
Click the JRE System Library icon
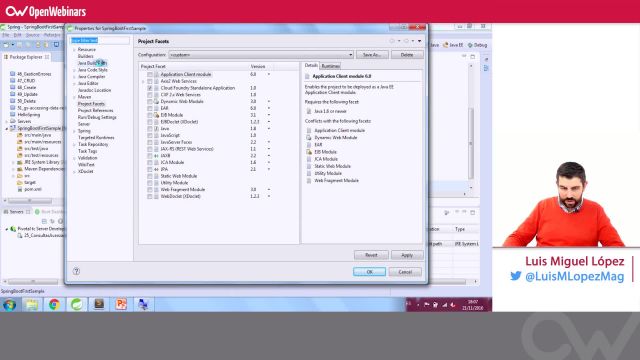coord(20,162)
